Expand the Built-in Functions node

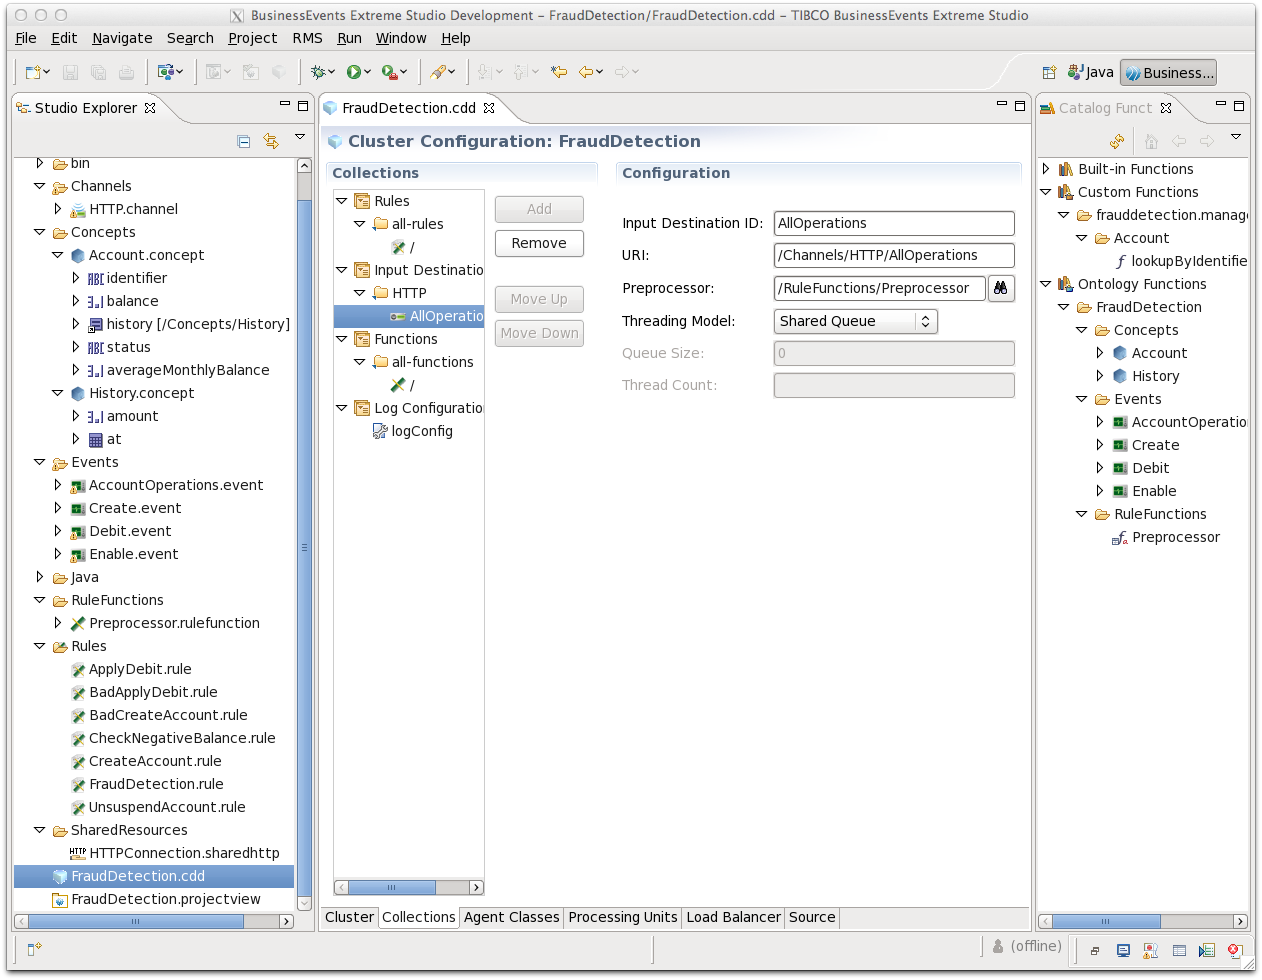1046,169
